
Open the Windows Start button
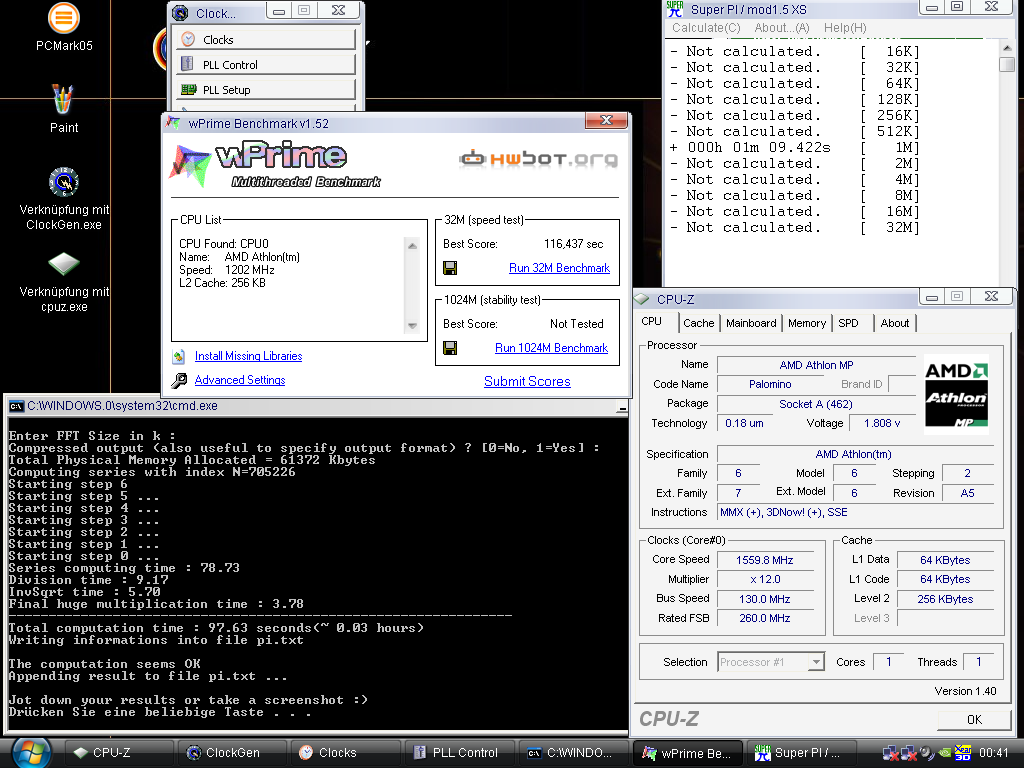[x=31, y=753]
